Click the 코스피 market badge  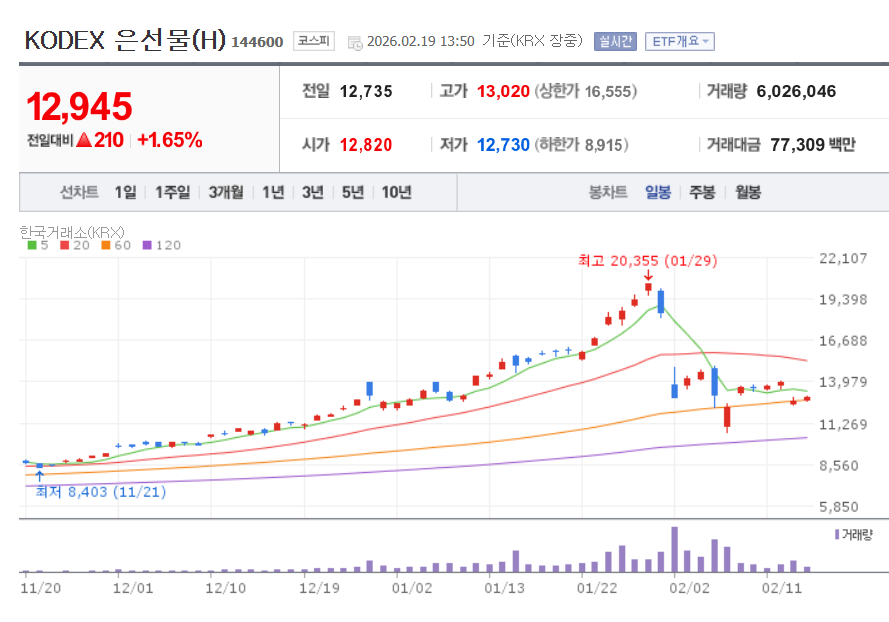point(312,42)
